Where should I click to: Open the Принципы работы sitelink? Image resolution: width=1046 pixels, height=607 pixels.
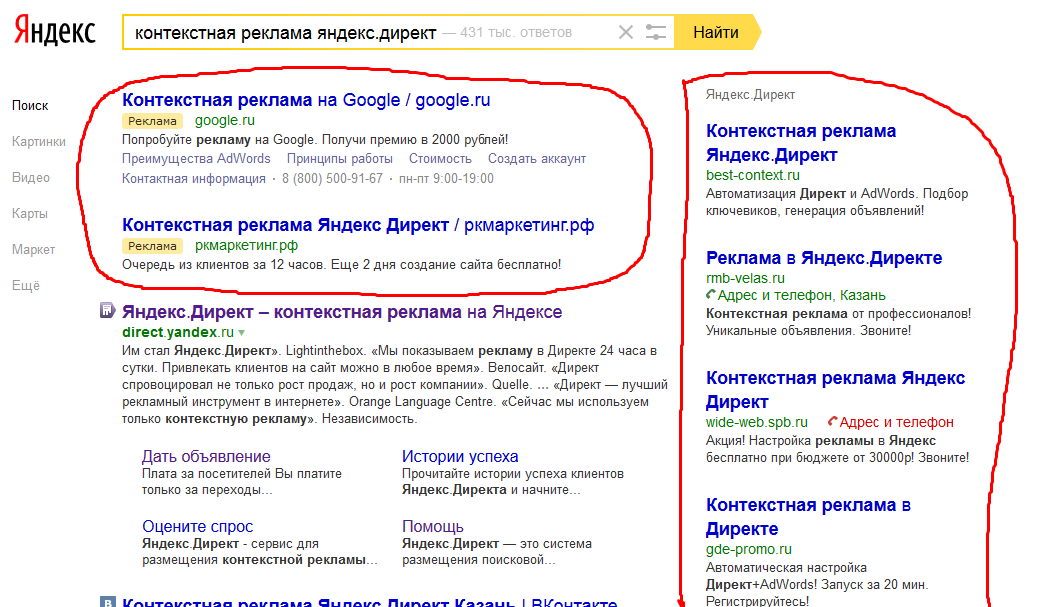[340, 159]
